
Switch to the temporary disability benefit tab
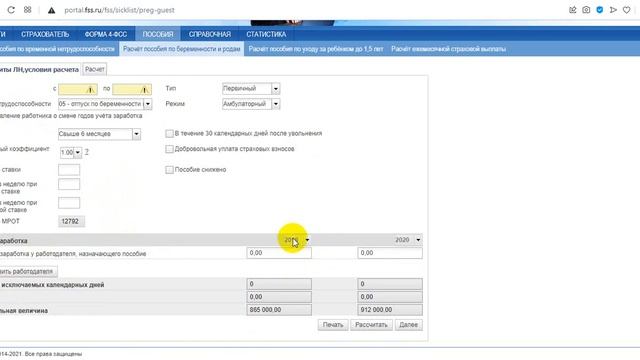(x=57, y=49)
